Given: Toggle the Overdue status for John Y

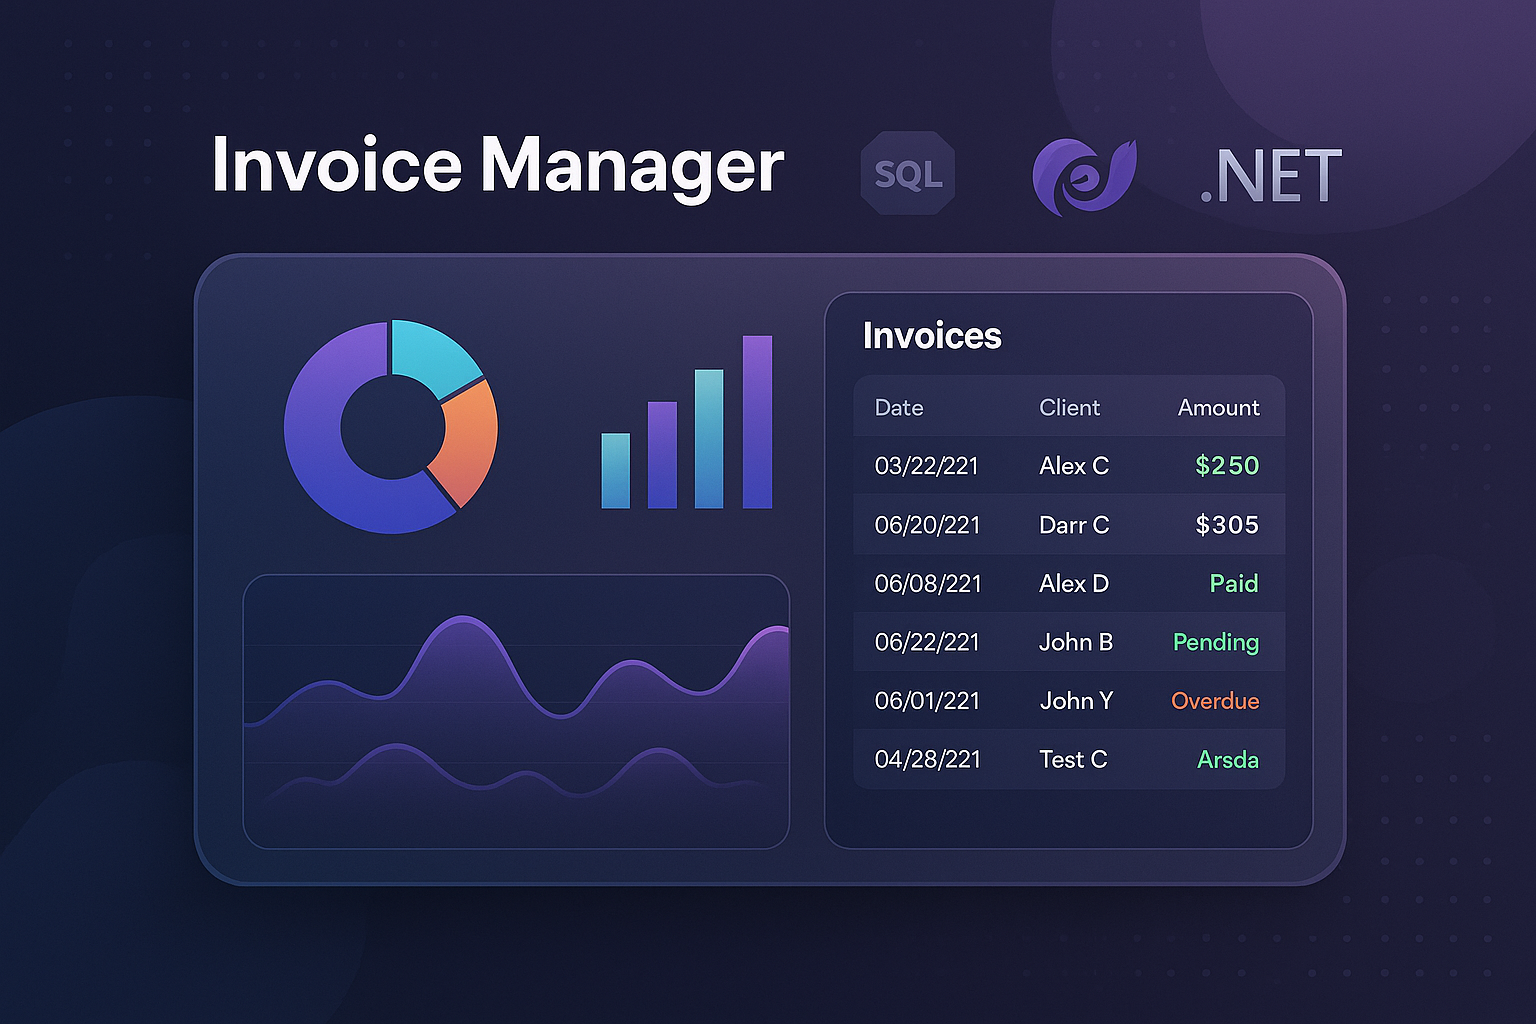Looking at the screenshot, I should 1215,701.
